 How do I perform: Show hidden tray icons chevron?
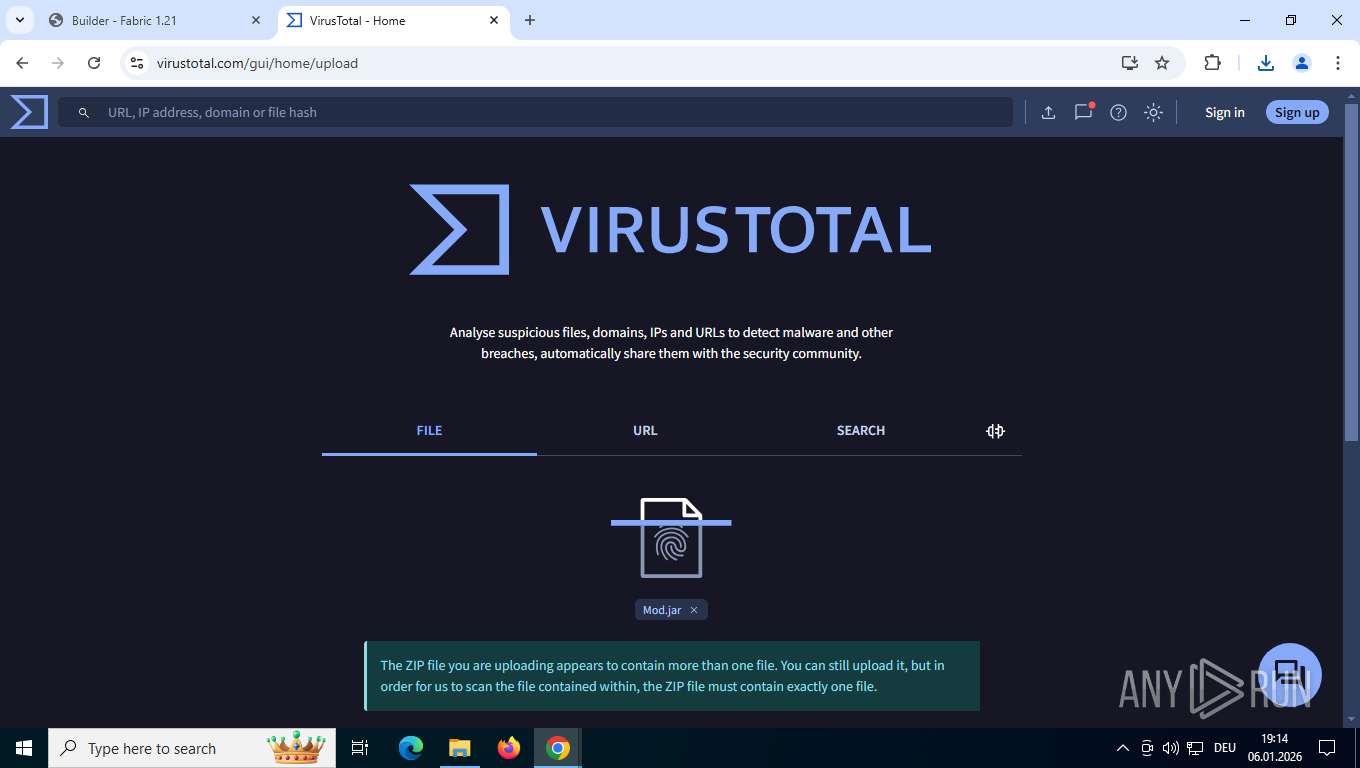(1122, 748)
